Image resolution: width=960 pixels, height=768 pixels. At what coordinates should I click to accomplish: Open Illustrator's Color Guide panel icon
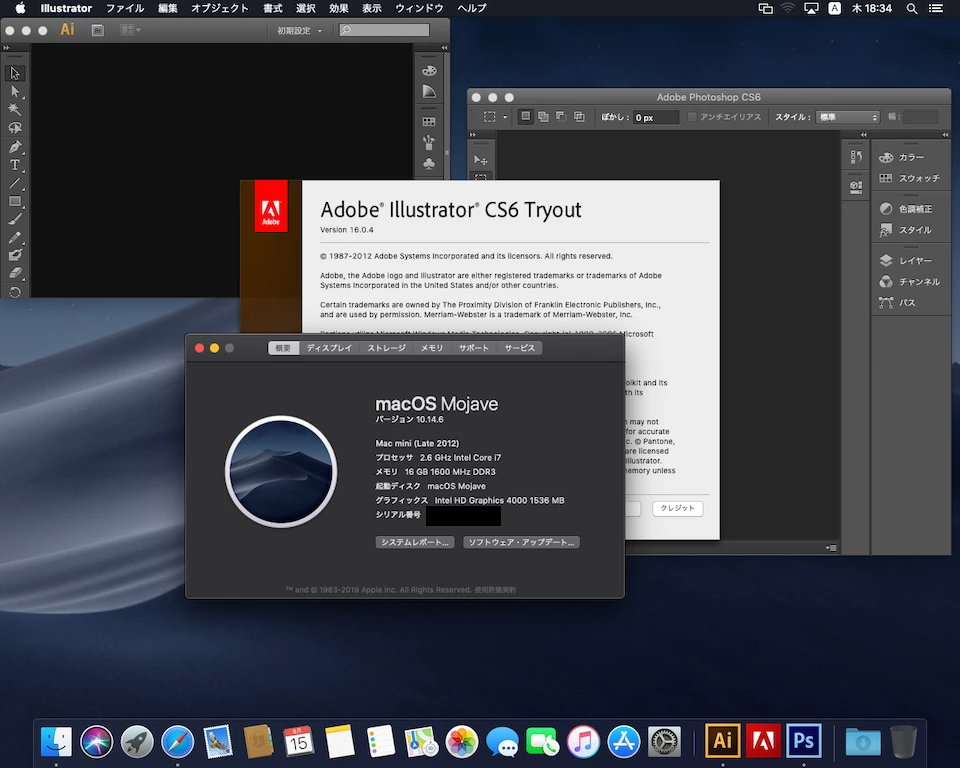point(429,92)
